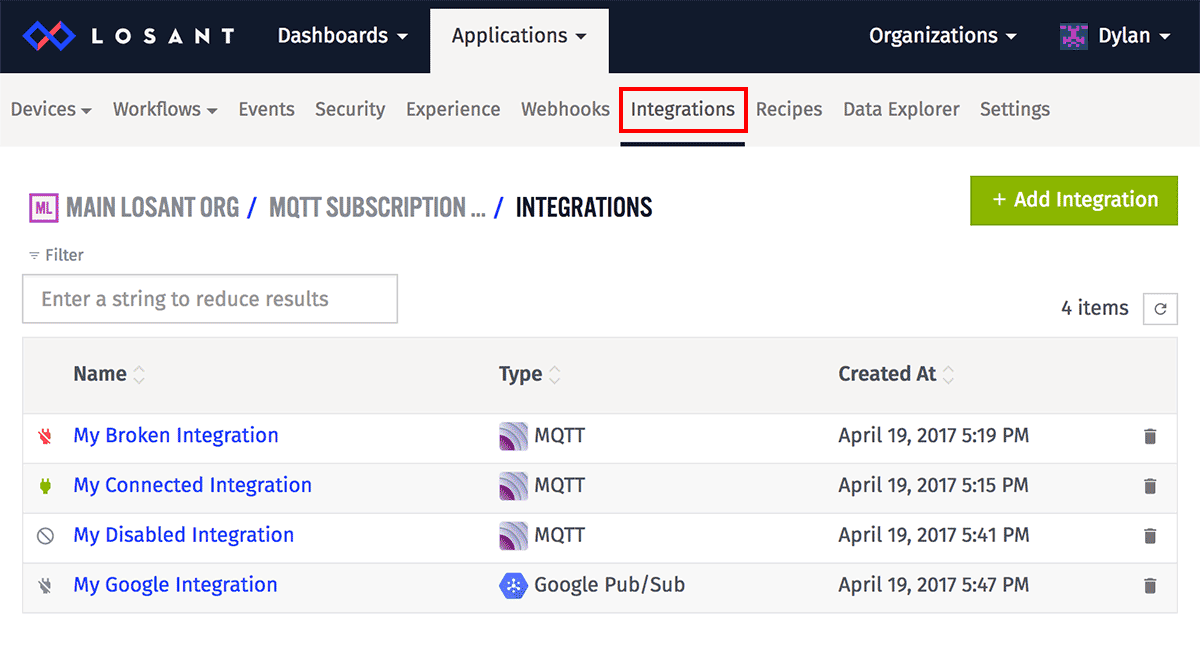Switch to the Webhooks tab
Screen dimensions: 1200x659
point(565,109)
